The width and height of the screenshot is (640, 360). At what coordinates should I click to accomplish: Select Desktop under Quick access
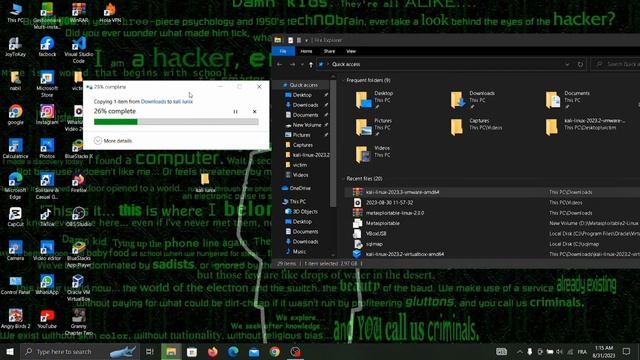point(302,95)
